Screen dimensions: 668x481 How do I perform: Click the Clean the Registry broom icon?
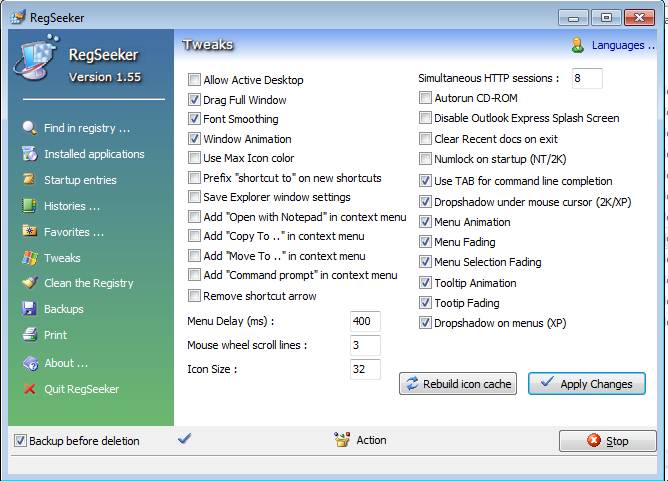pyautogui.click(x=29, y=282)
